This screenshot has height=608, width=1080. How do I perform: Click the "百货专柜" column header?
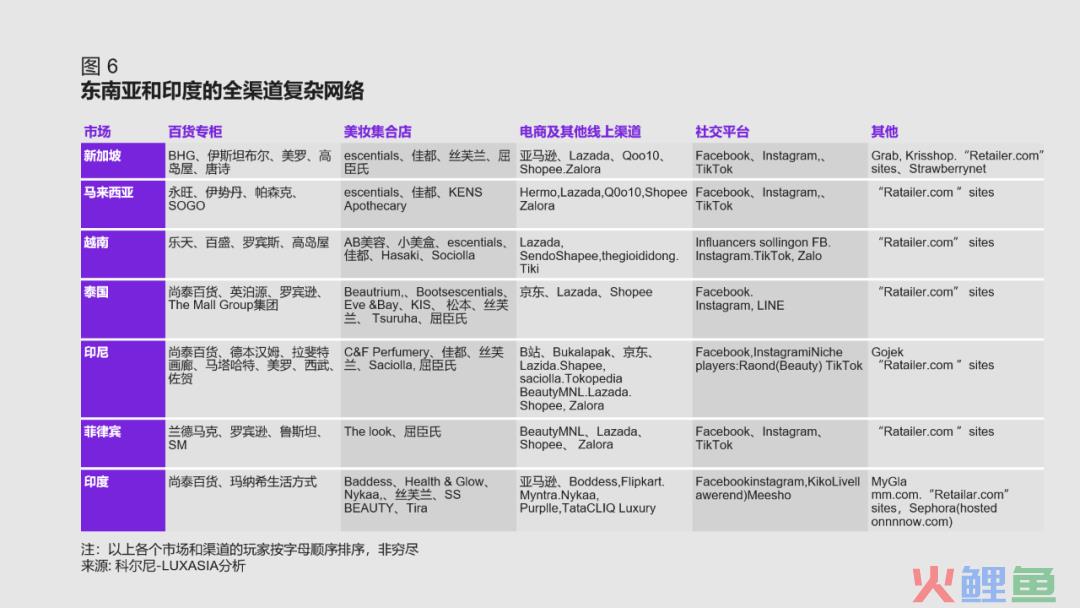coord(195,132)
